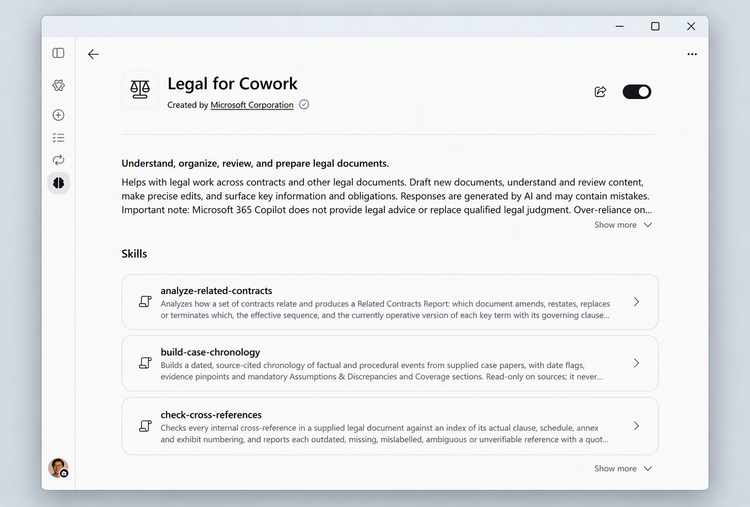Open the three-dot more options menu

coord(692,54)
